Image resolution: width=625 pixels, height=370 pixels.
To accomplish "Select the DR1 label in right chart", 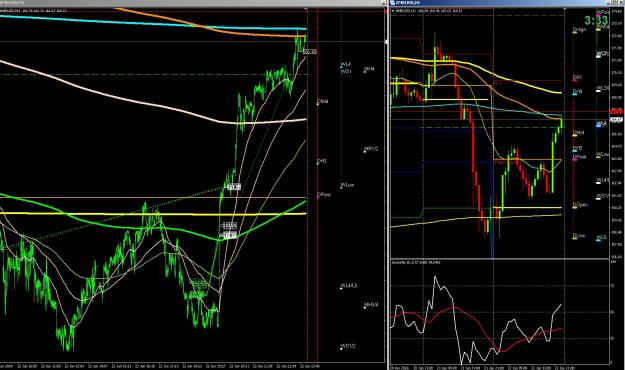I will click(x=577, y=77).
